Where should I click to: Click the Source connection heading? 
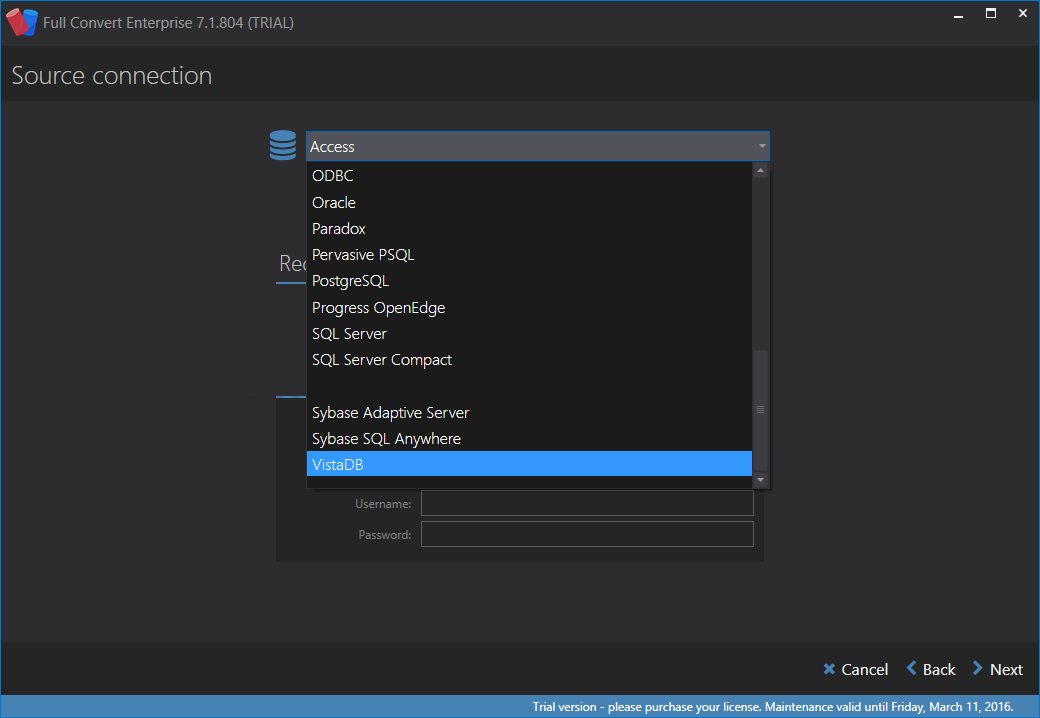pyautogui.click(x=111, y=76)
